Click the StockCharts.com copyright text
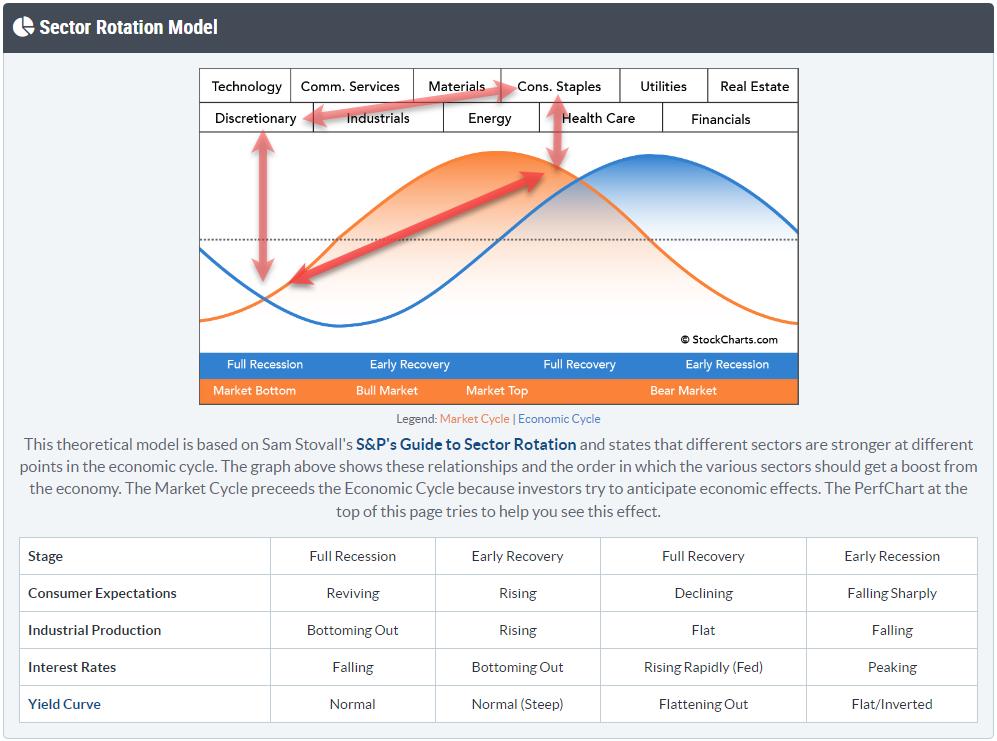This screenshot has width=997, height=741. [729, 340]
